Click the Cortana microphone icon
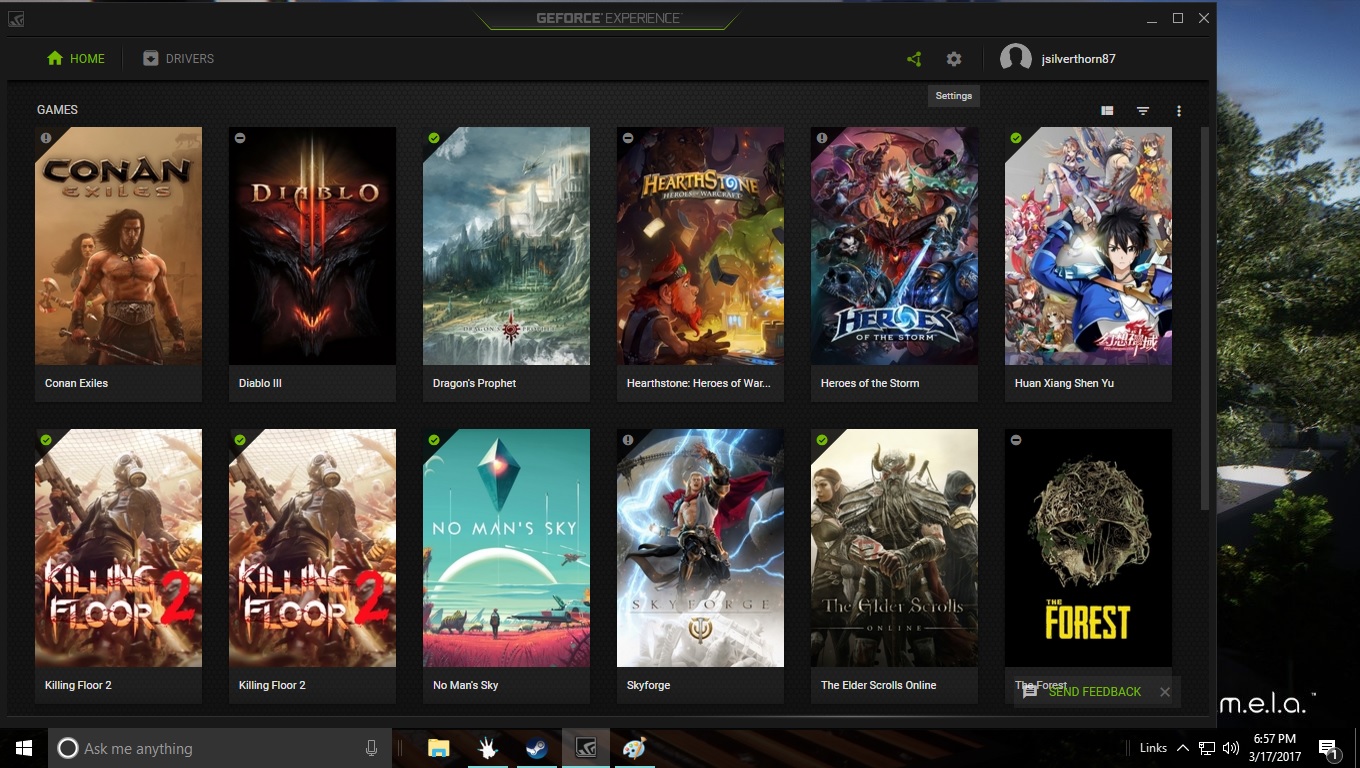This screenshot has width=1360, height=768. pos(372,748)
